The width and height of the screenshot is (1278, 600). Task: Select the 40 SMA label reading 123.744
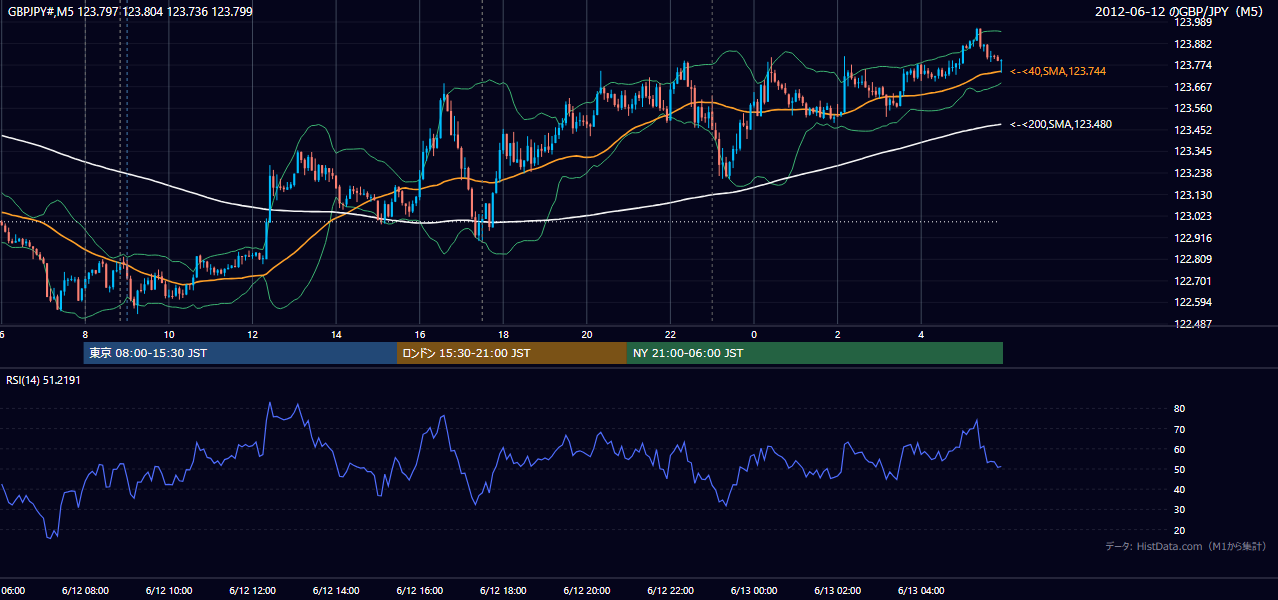pyautogui.click(x=1058, y=72)
